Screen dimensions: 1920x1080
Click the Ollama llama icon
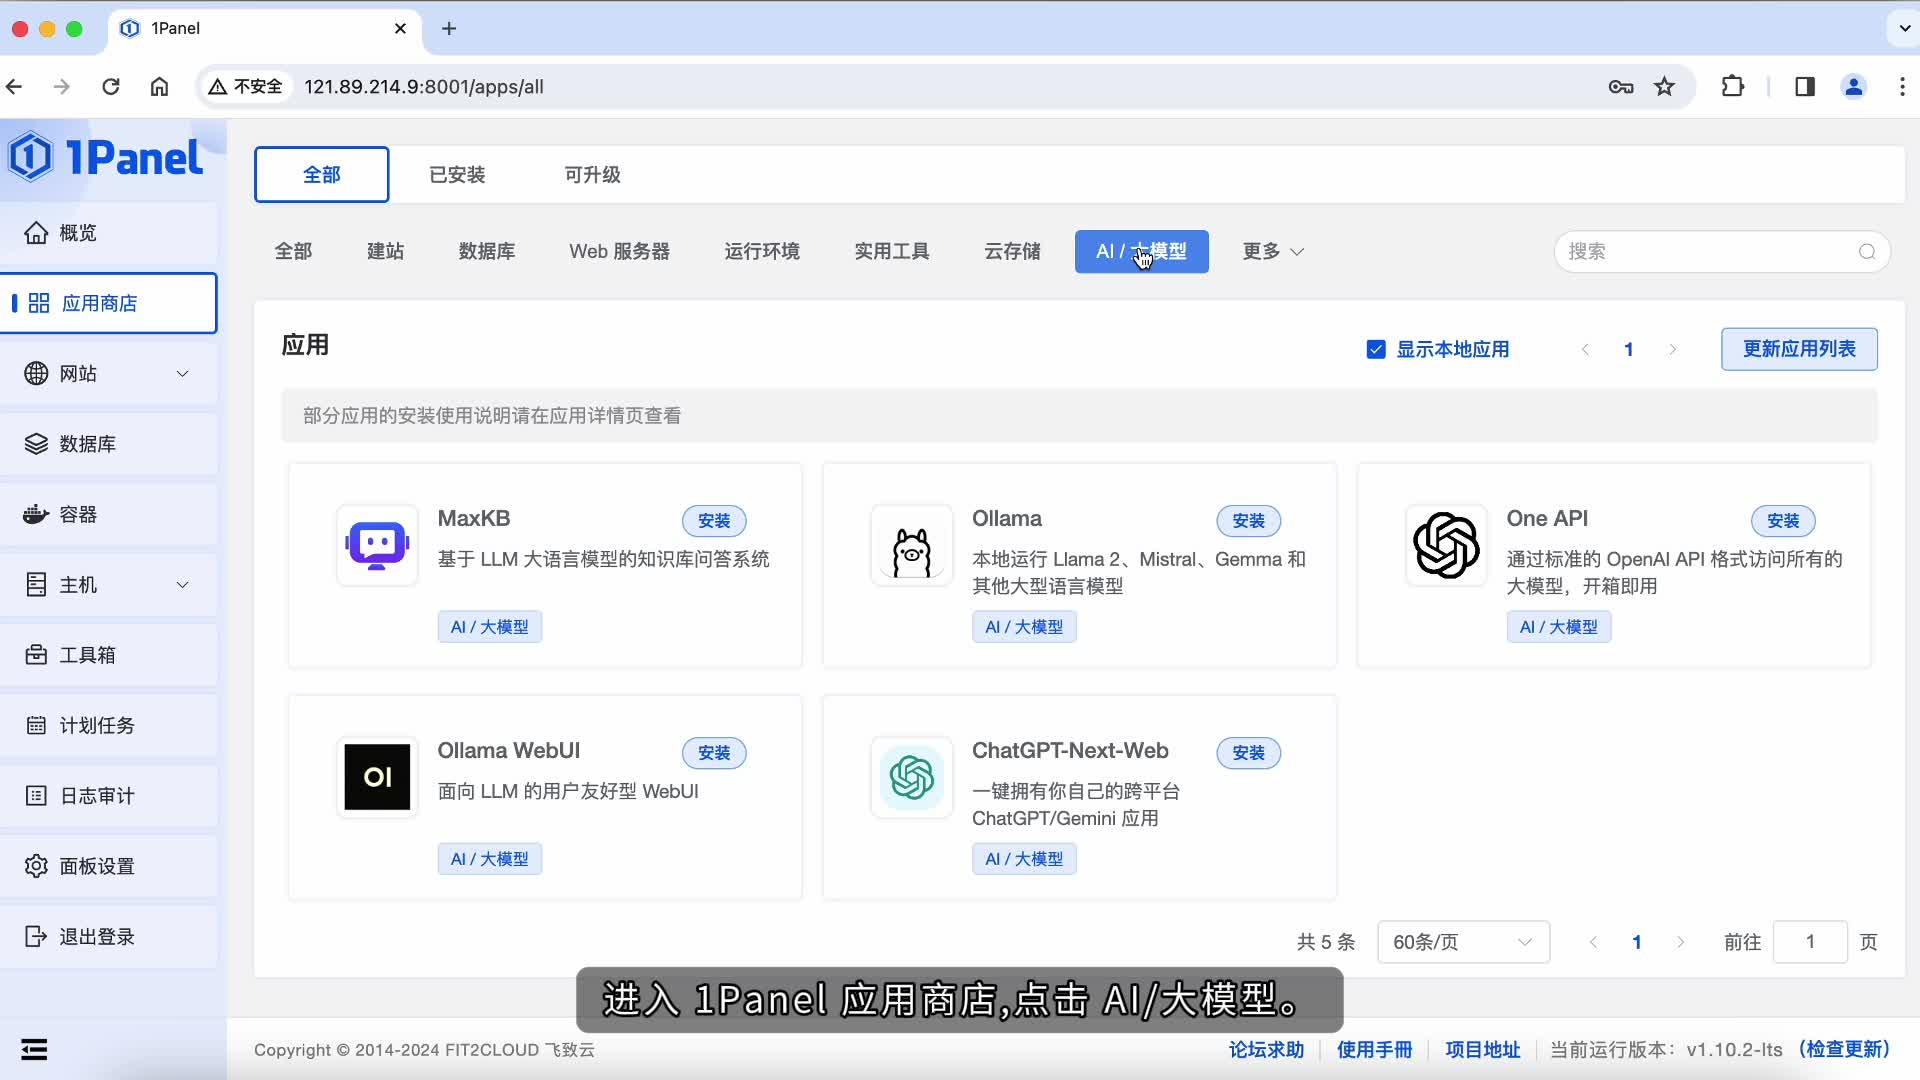coord(911,546)
